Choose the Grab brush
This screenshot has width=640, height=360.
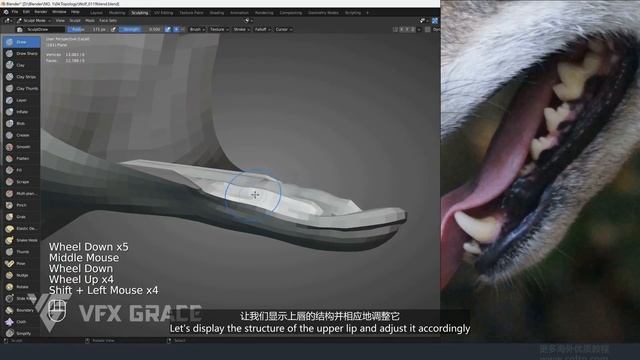pos(21,217)
